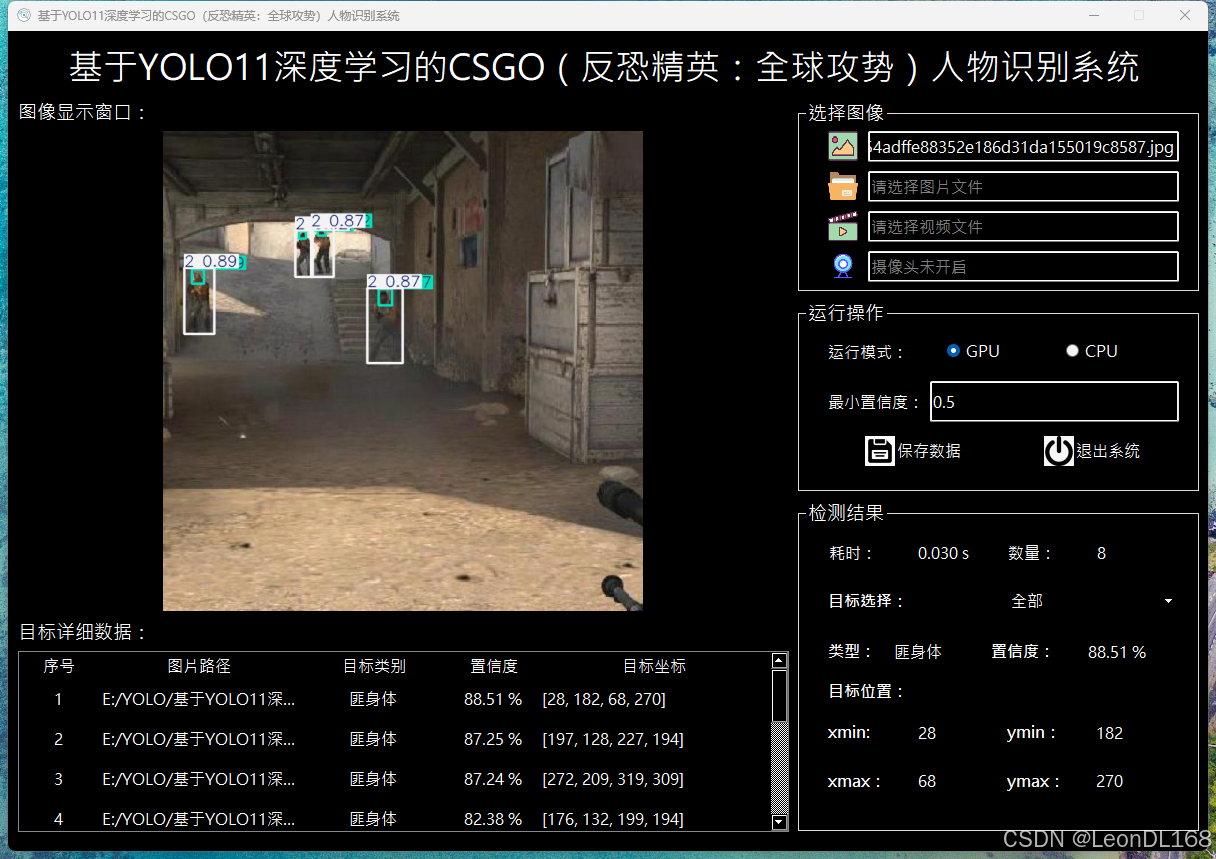Click the ymin value 182
Viewport: 1216px width, 859px height.
(x=1109, y=733)
